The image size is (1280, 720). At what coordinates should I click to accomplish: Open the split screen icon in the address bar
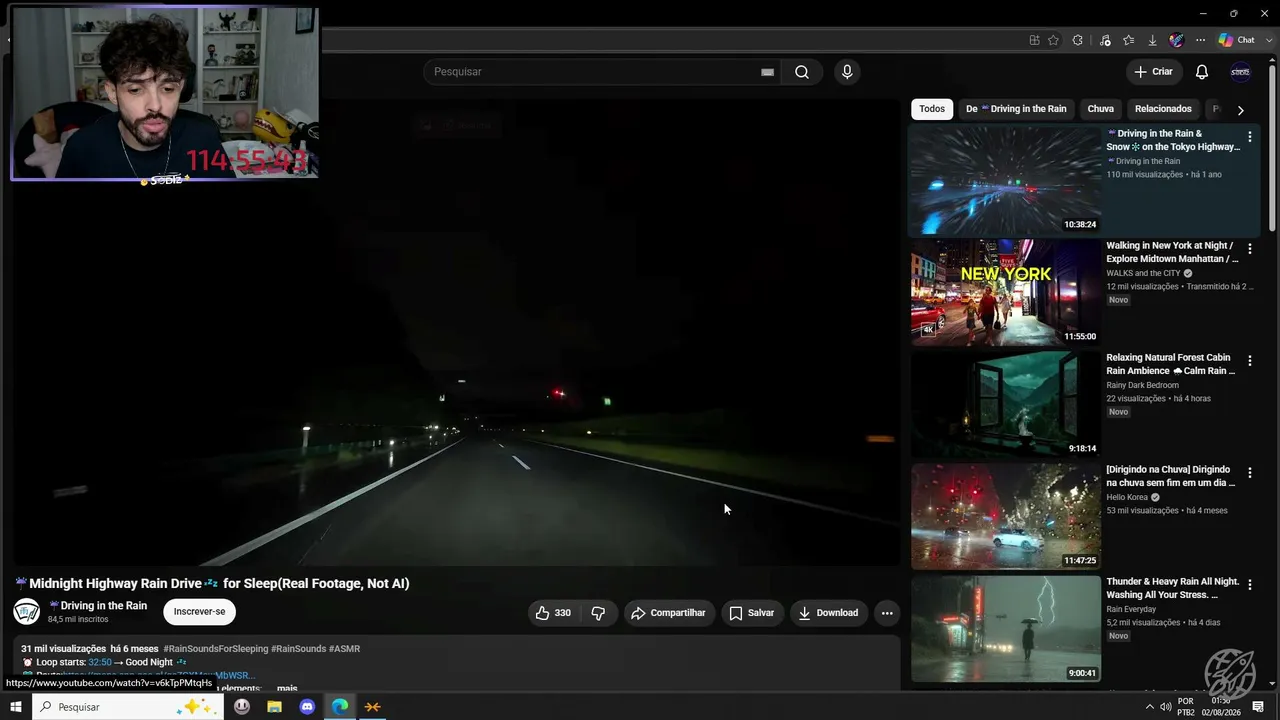tap(1034, 40)
